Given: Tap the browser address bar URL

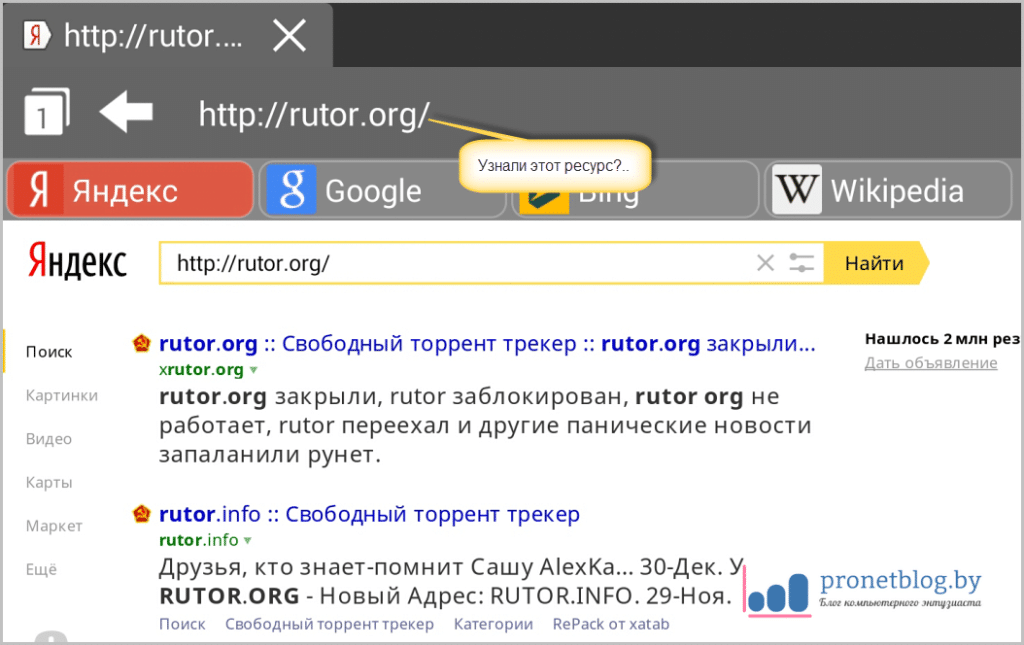Looking at the screenshot, I should point(314,115).
